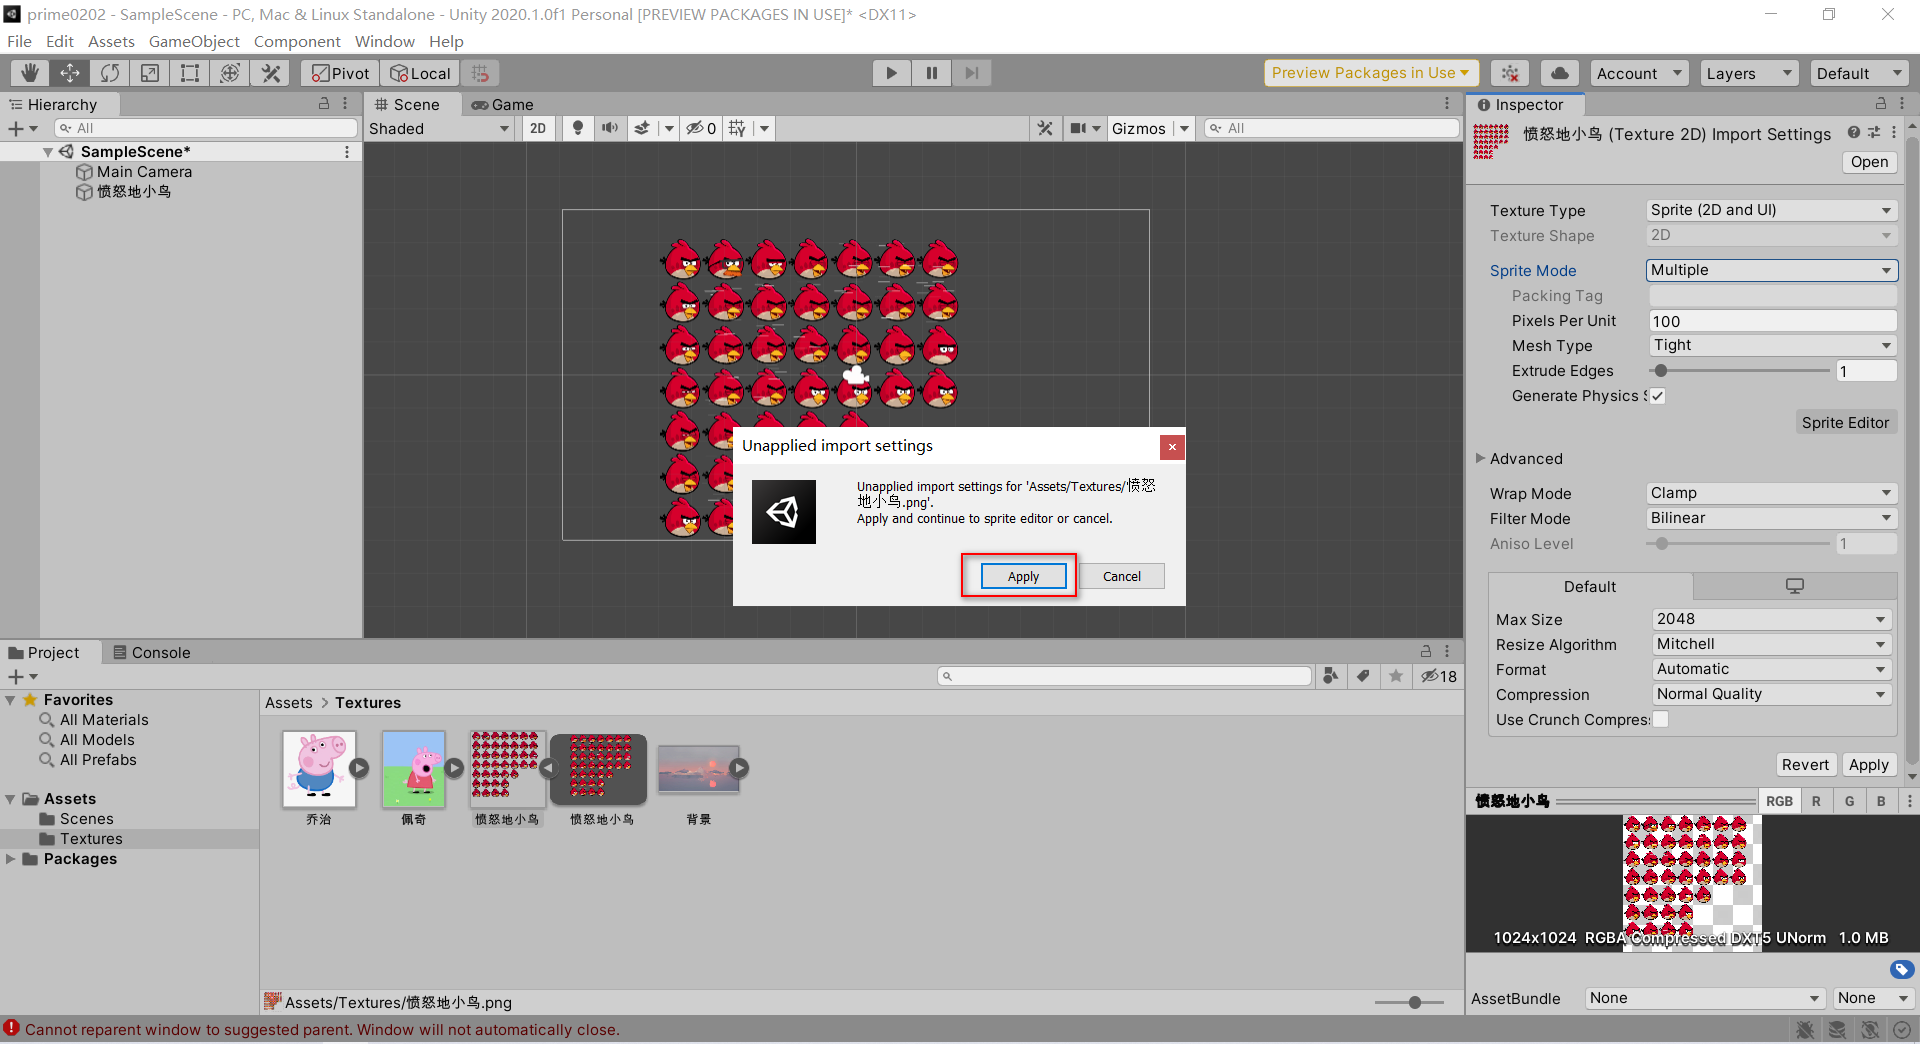Open the Component menu
Image resolution: width=1920 pixels, height=1044 pixels.
(x=297, y=41)
